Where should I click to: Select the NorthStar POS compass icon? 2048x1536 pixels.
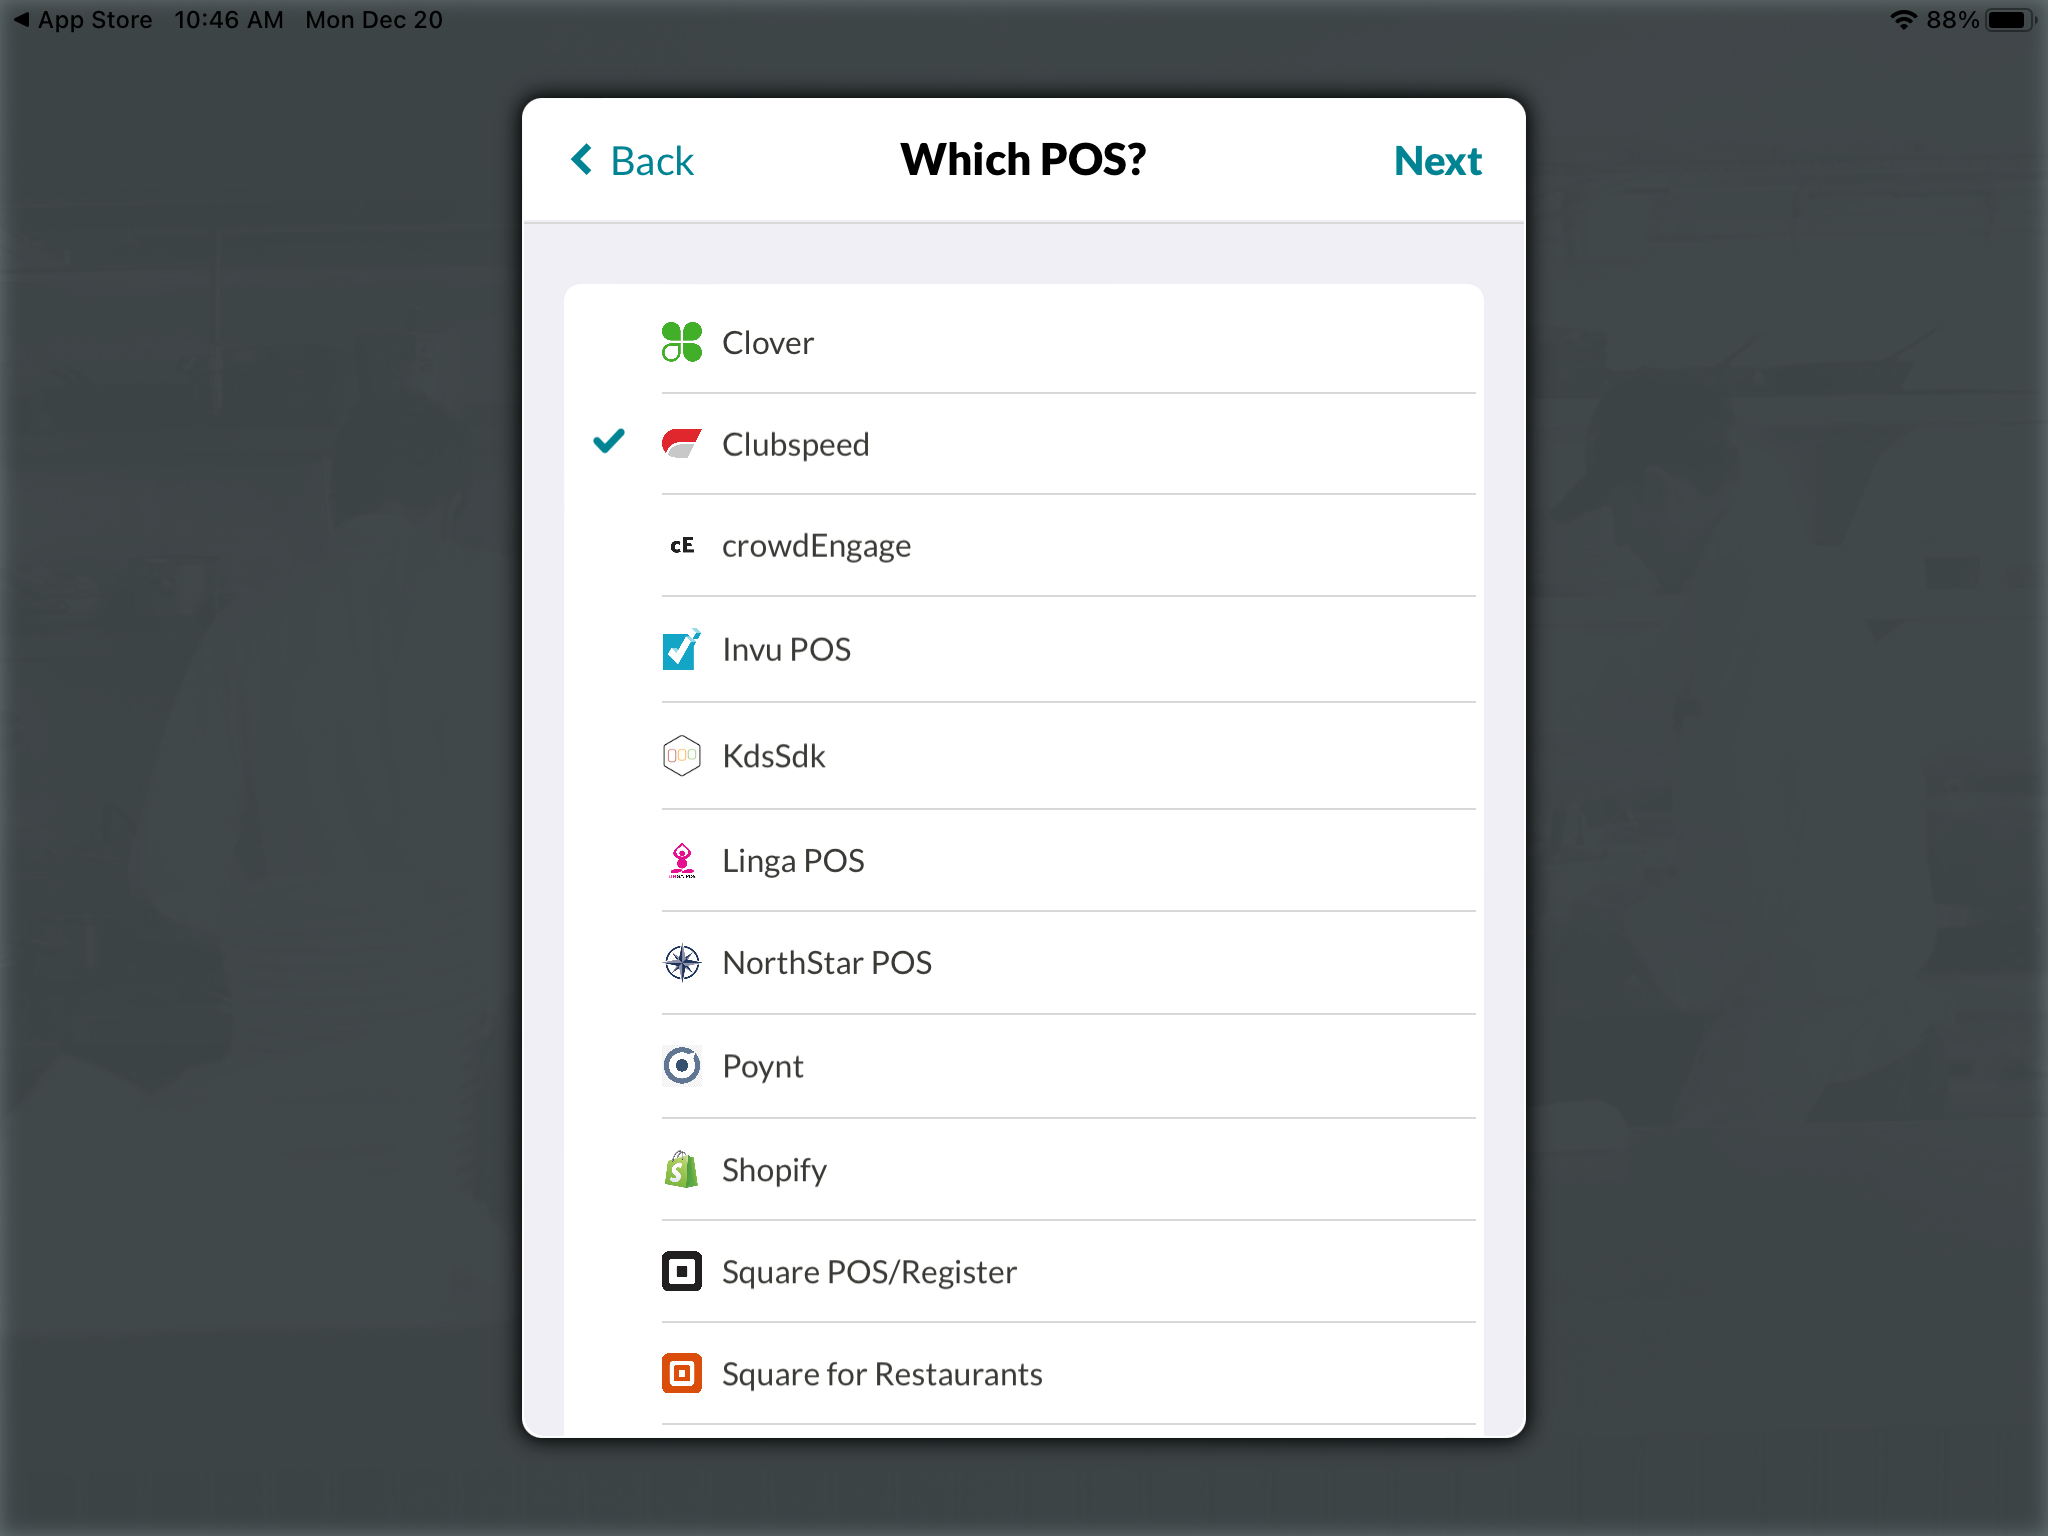click(x=682, y=962)
